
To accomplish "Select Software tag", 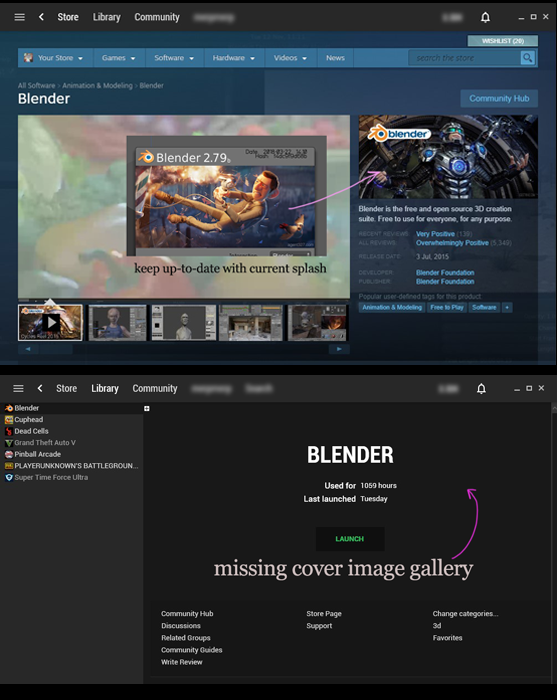I will point(484,307).
